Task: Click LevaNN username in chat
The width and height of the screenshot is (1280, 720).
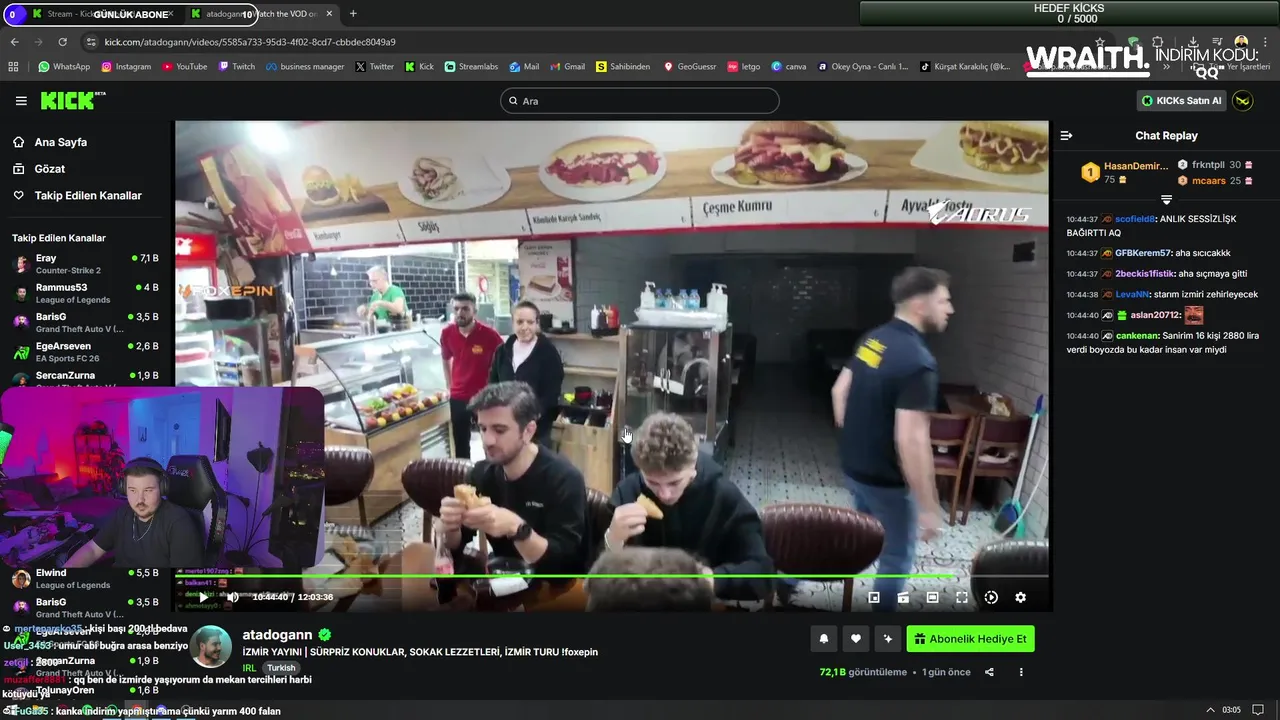Action: click(1132, 295)
